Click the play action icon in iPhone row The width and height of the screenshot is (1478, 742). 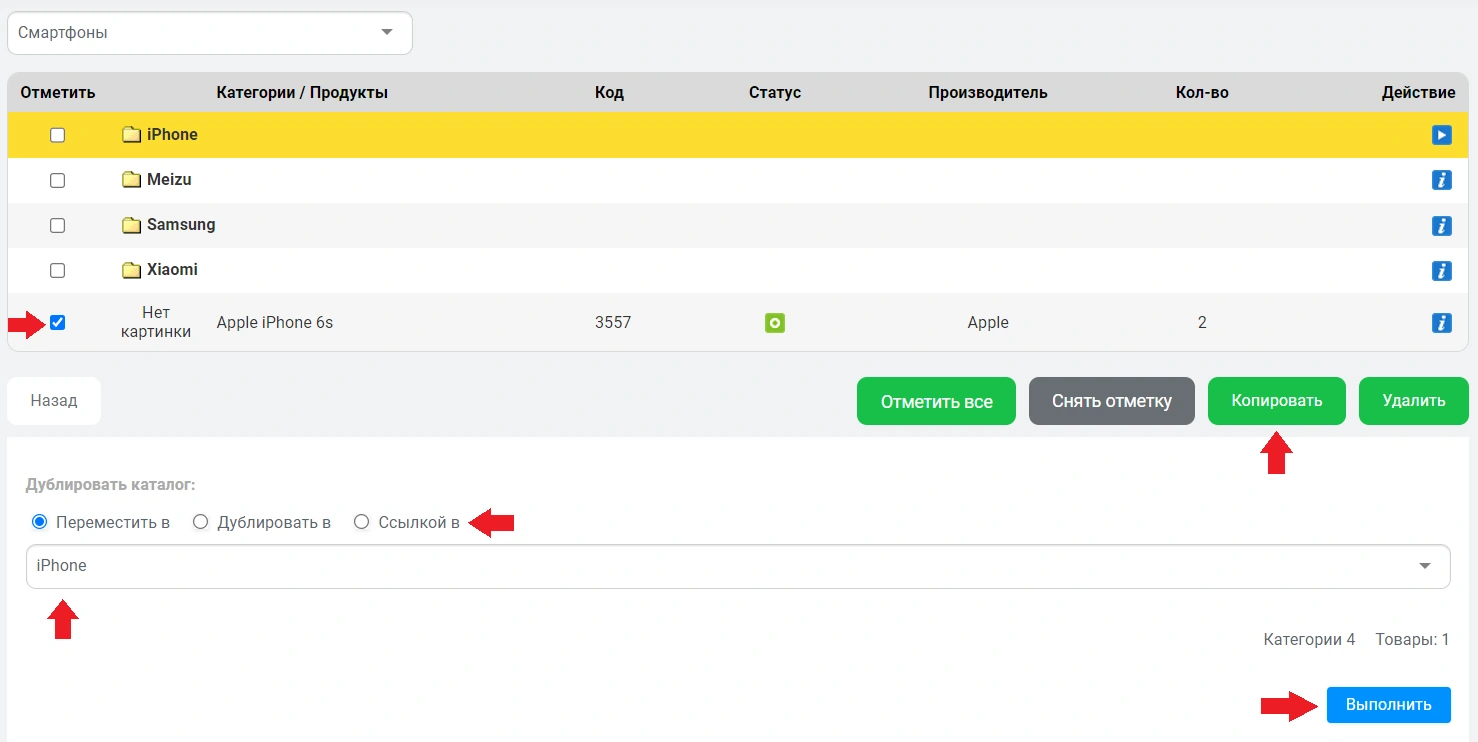point(1441,135)
